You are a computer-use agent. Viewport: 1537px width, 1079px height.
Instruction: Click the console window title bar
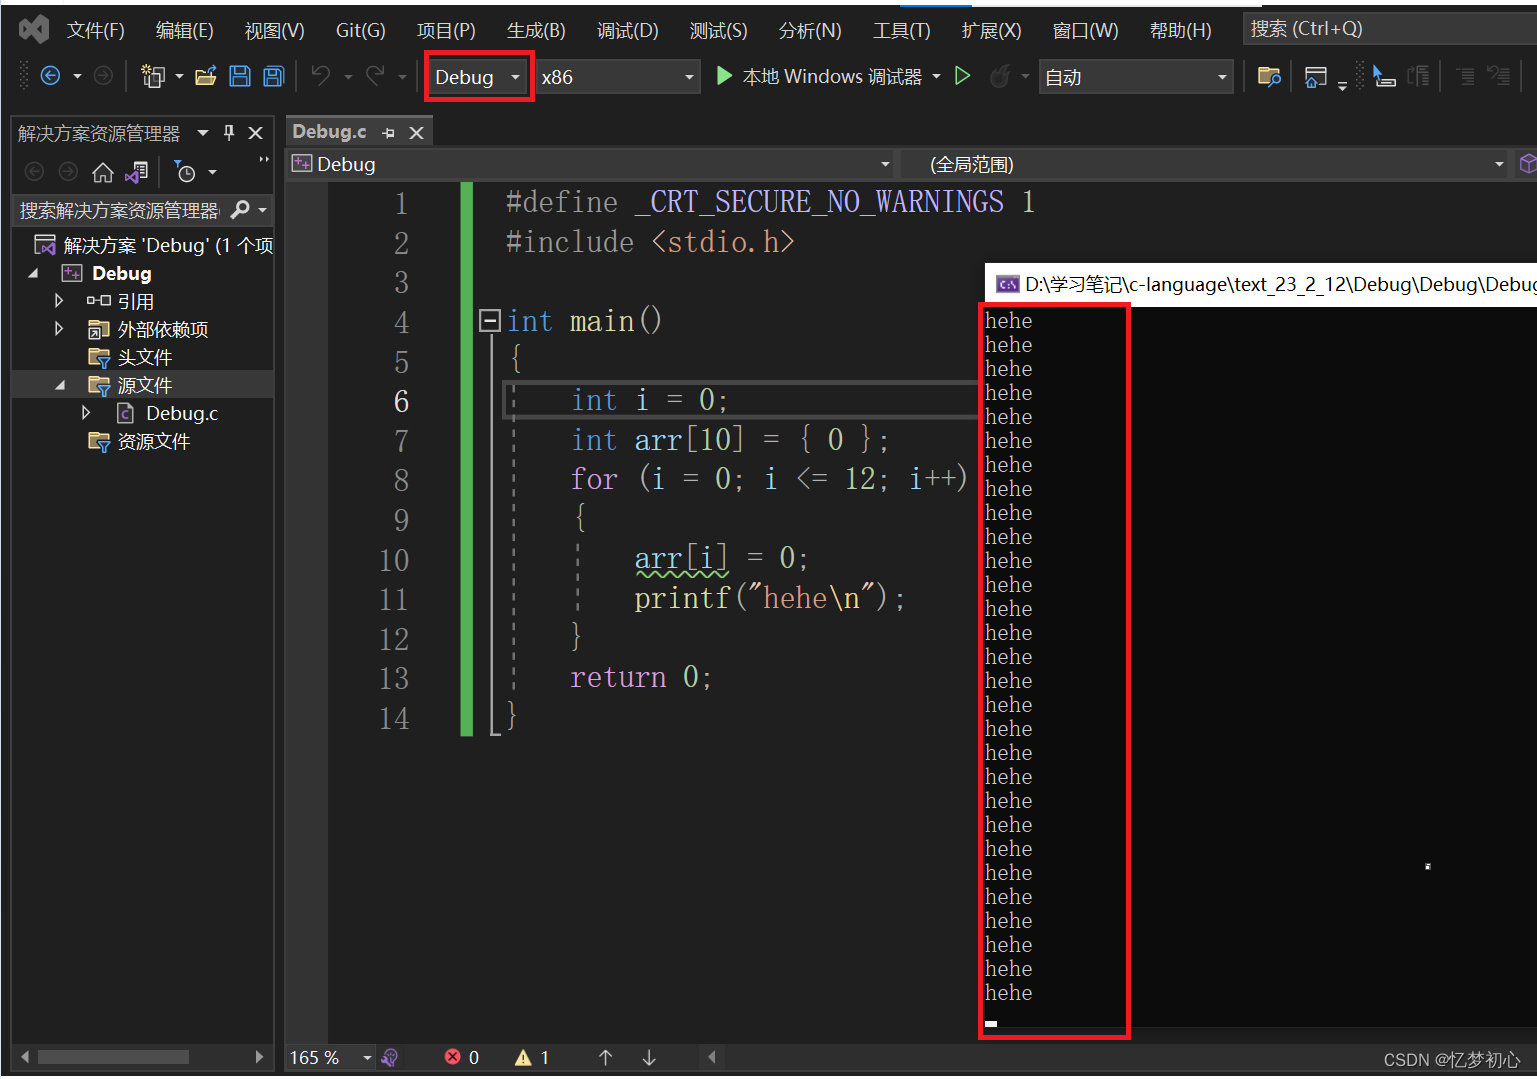click(1262, 284)
